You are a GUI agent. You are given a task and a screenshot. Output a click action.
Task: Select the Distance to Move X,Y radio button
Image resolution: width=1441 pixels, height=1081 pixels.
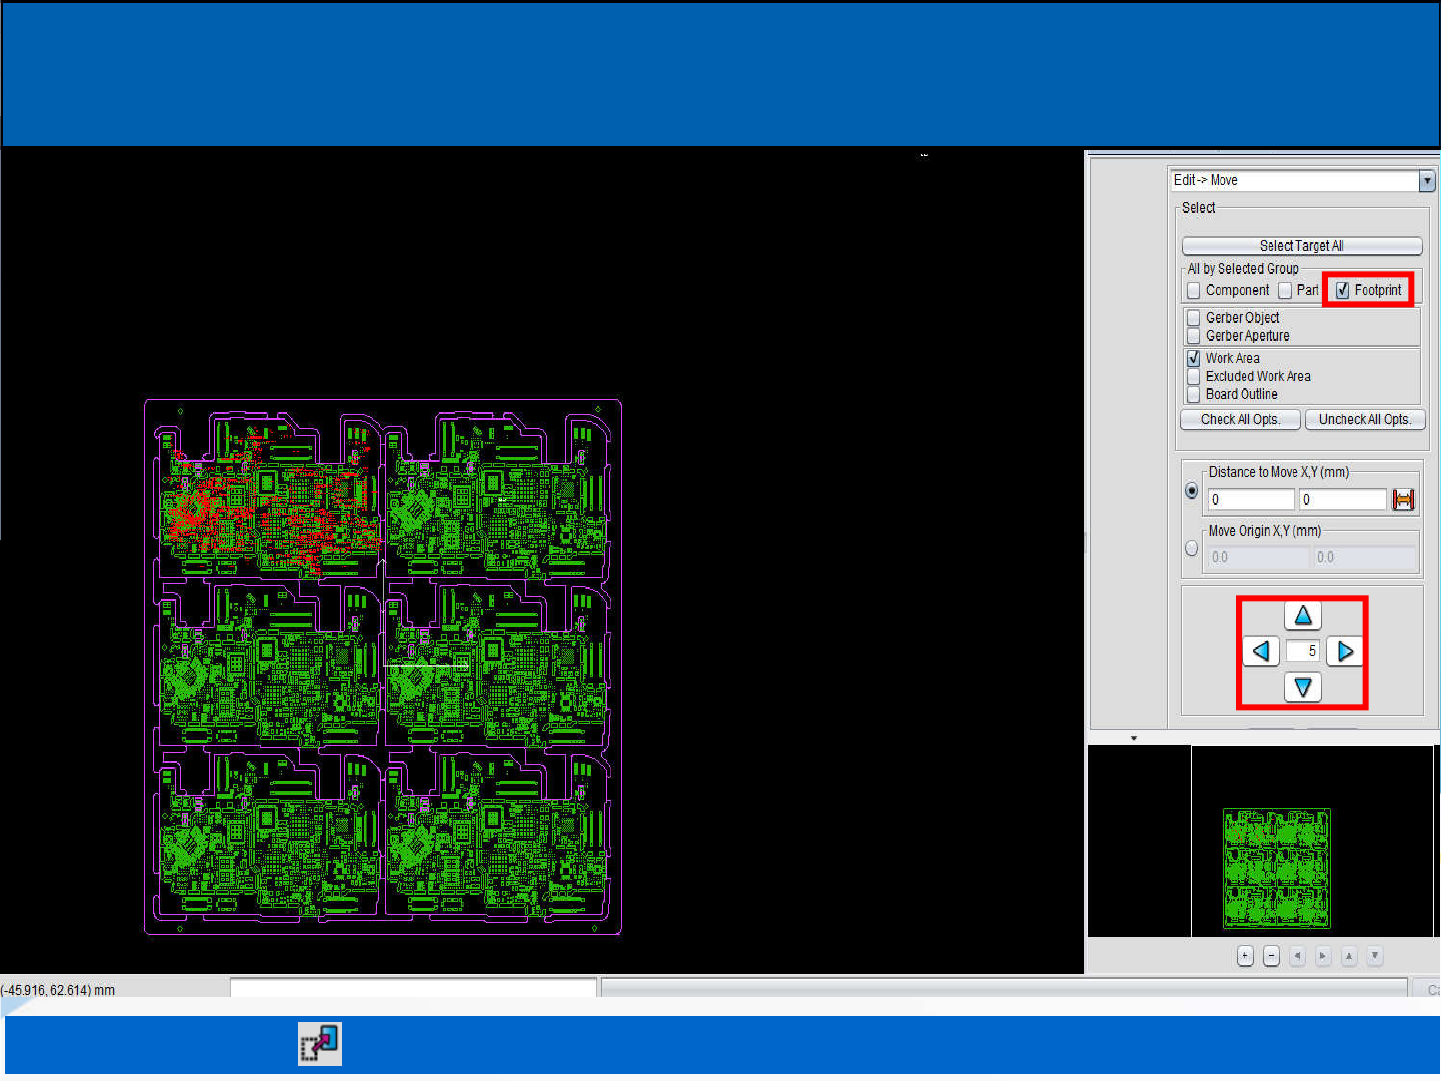1192,491
